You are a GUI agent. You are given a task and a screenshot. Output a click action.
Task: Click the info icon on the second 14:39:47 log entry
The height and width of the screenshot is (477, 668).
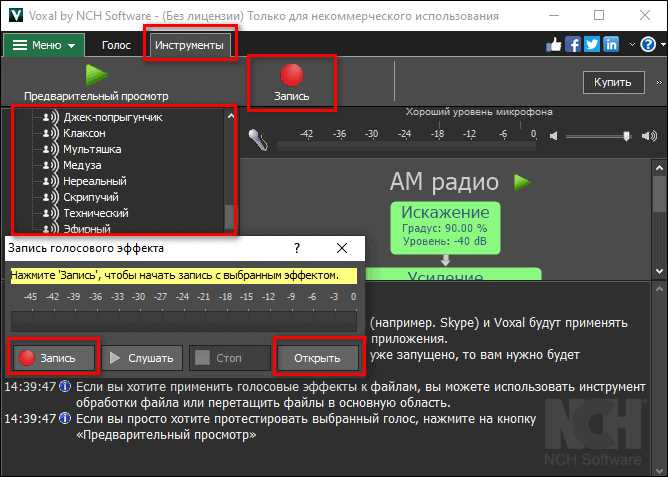[x=65, y=418]
